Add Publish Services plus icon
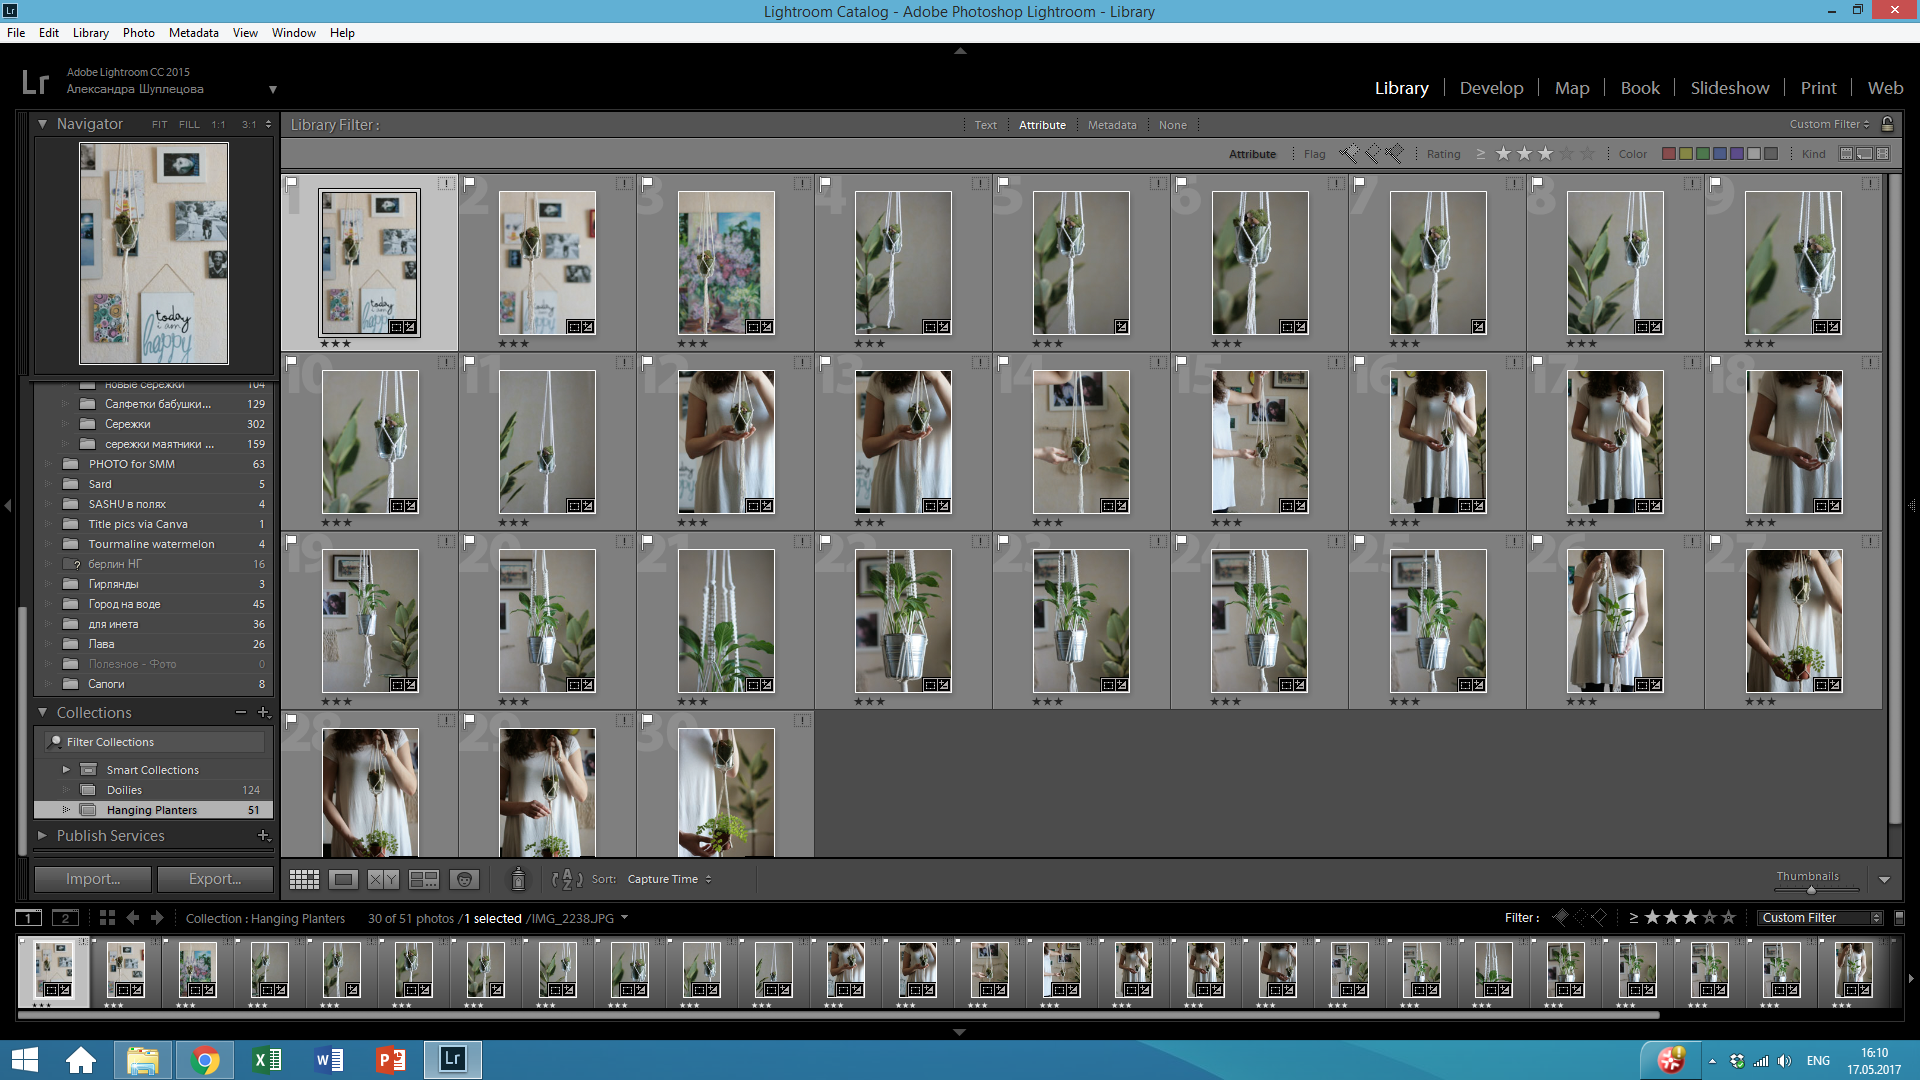 [x=264, y=835]
